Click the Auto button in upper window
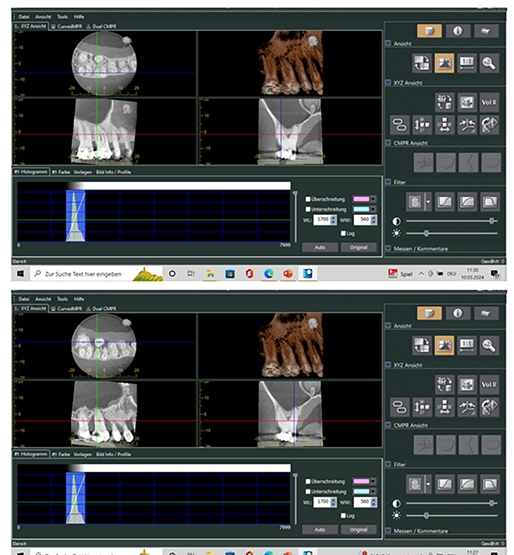This screenshot has height=555, width=514. pyautogui.click(x=320, y=247)
